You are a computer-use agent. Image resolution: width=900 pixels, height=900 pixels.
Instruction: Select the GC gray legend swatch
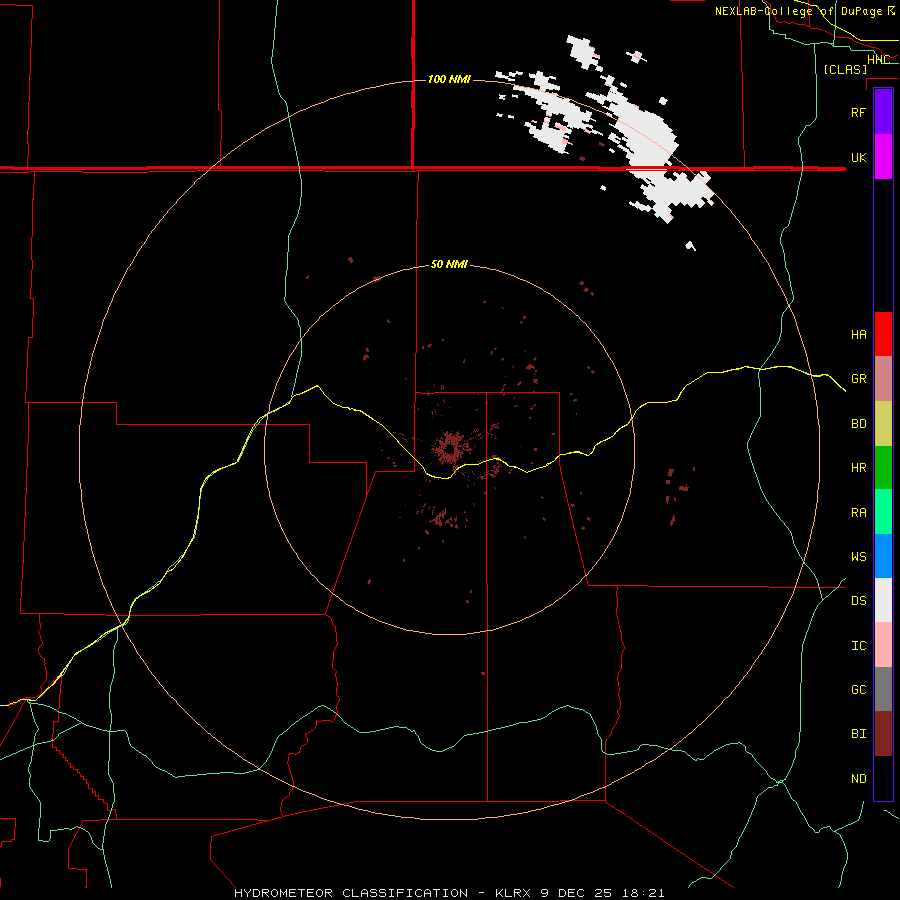[883, 689]
